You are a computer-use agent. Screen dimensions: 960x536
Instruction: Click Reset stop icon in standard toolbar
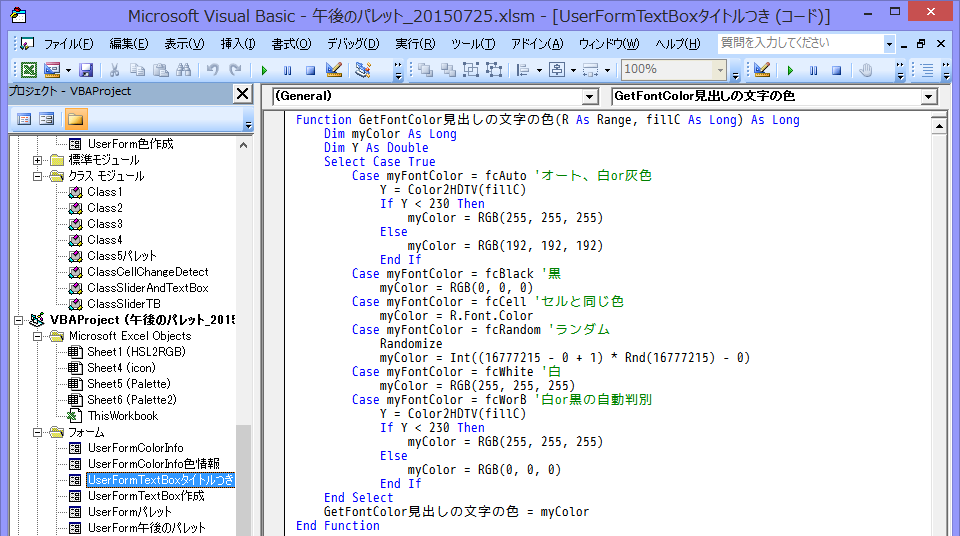pyautogui.click(x=310, y=70)
